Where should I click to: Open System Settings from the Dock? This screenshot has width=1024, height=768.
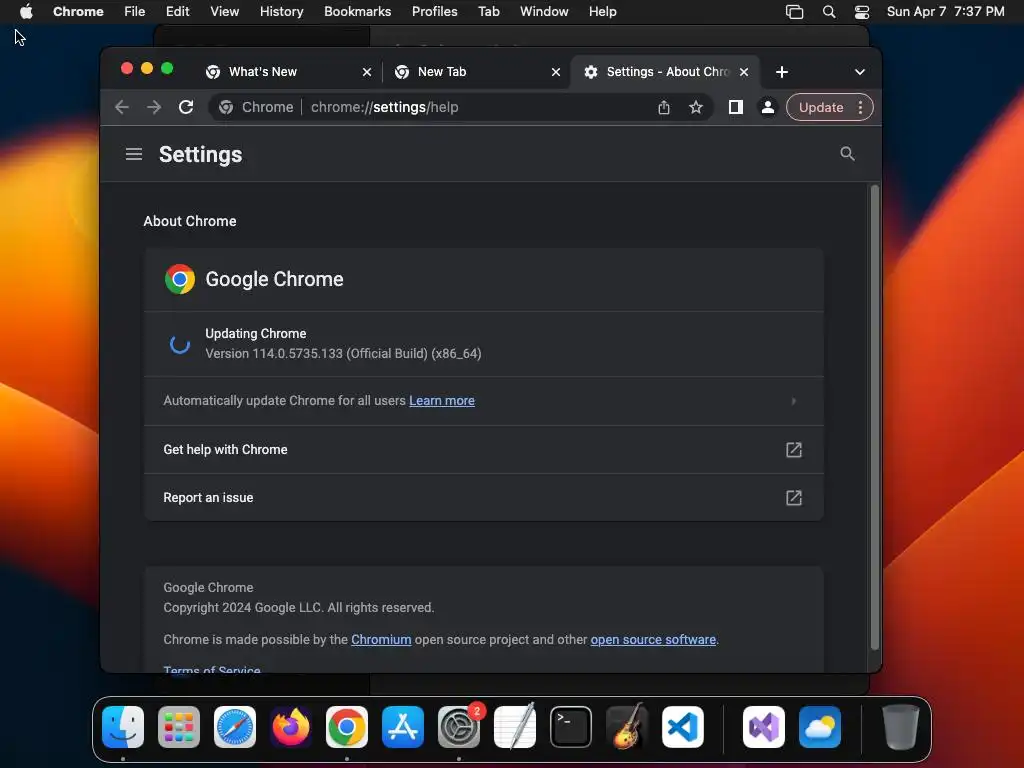point(459,727)
